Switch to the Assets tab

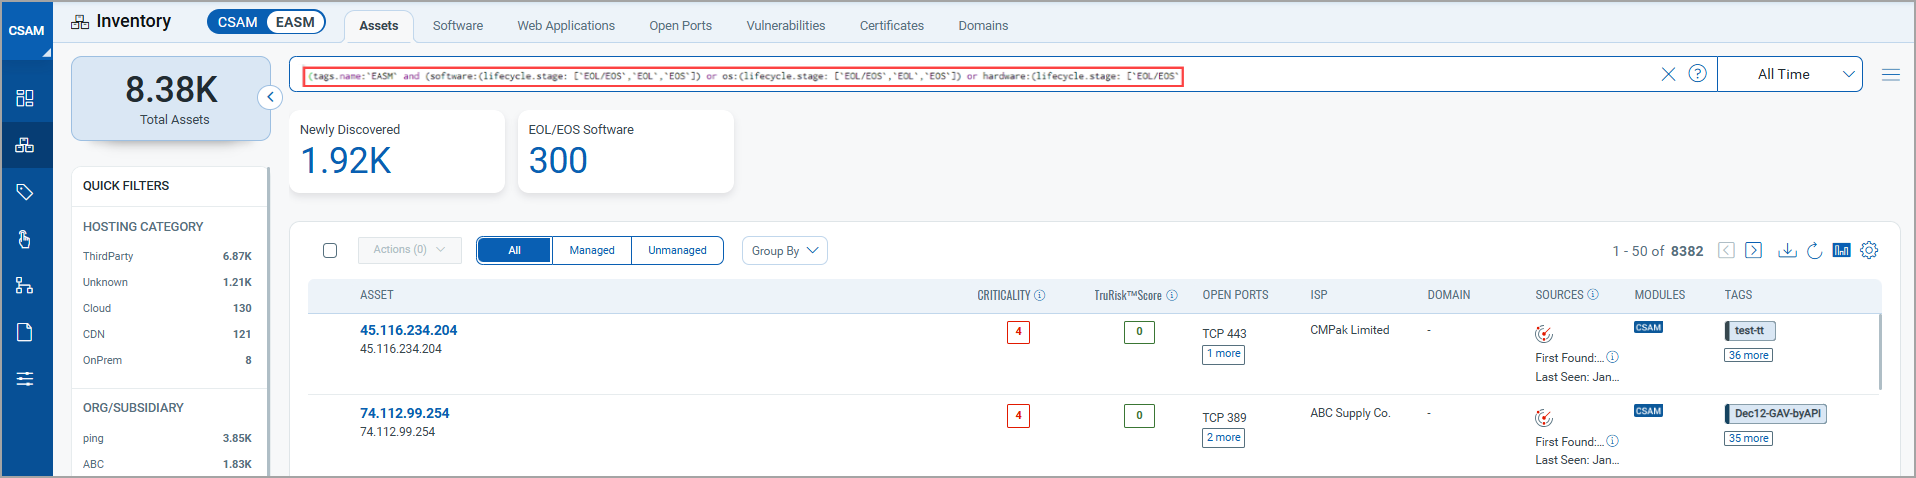click(379, 26)
